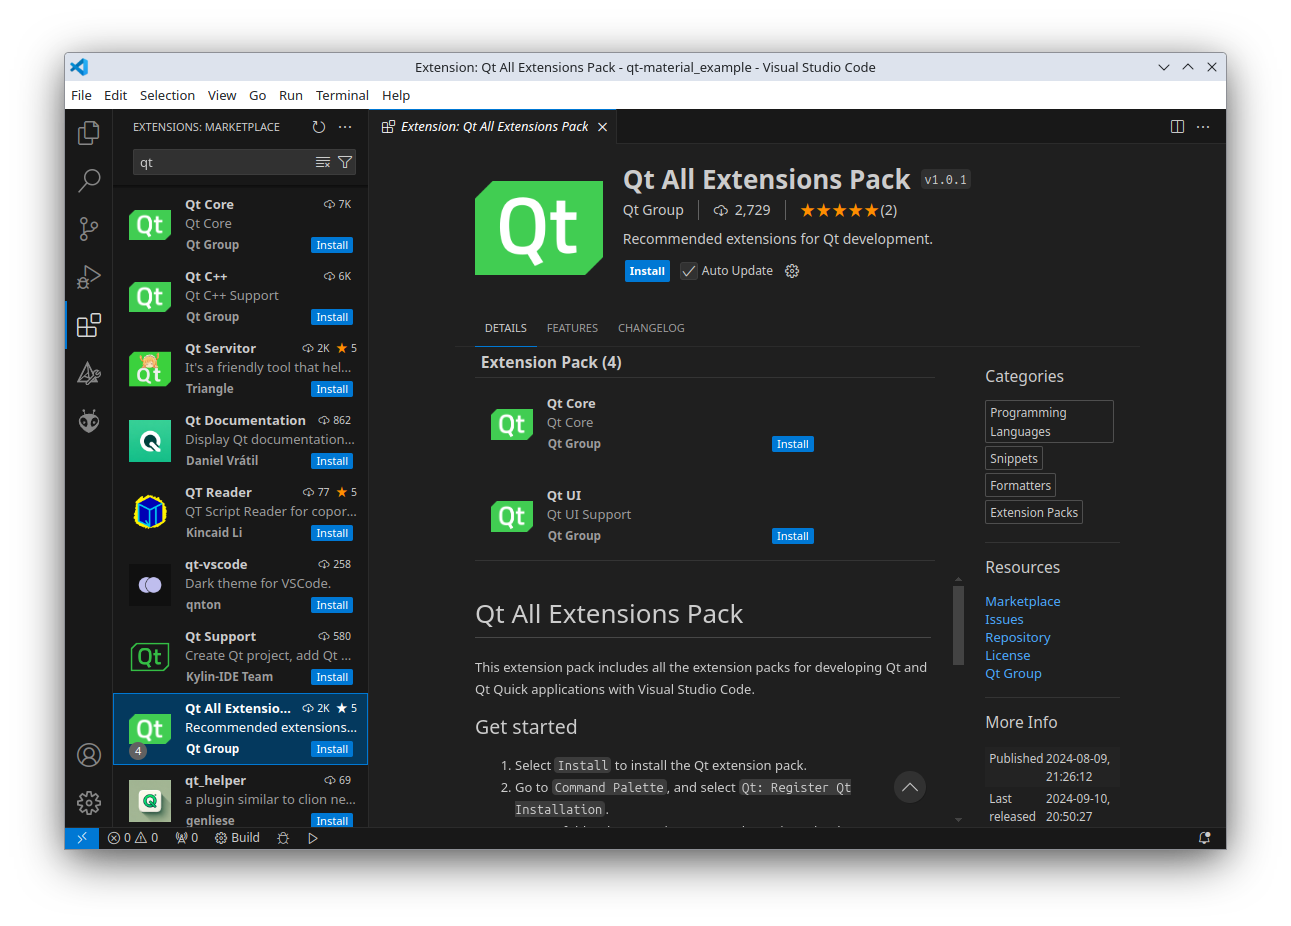Select QT Reader extension in sidebar list
The image size is (1291, 926).
click(x=241, y=513)
